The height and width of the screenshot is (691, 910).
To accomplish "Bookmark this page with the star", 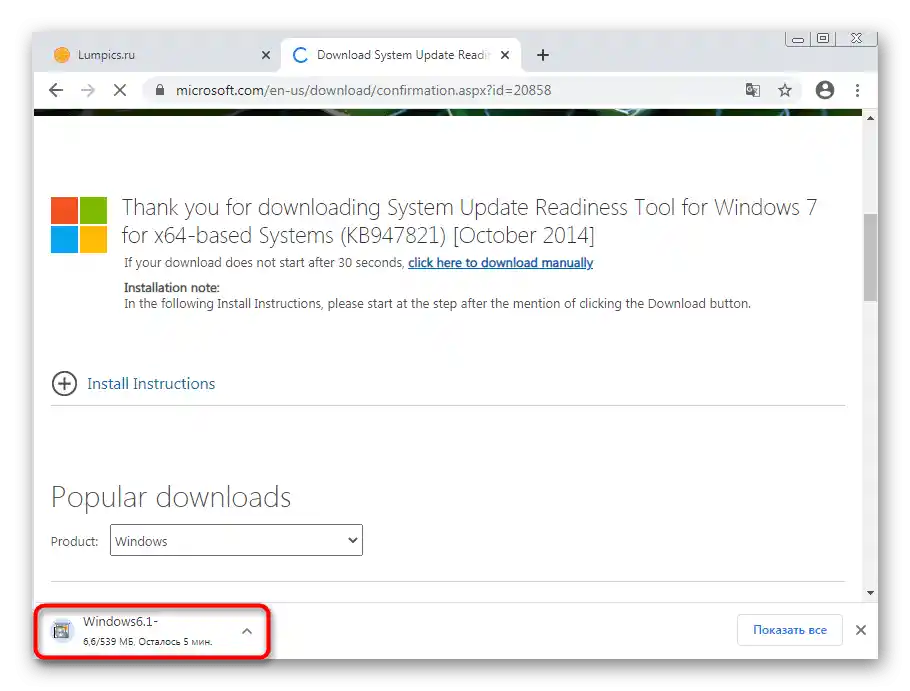I will pos(785,90).
